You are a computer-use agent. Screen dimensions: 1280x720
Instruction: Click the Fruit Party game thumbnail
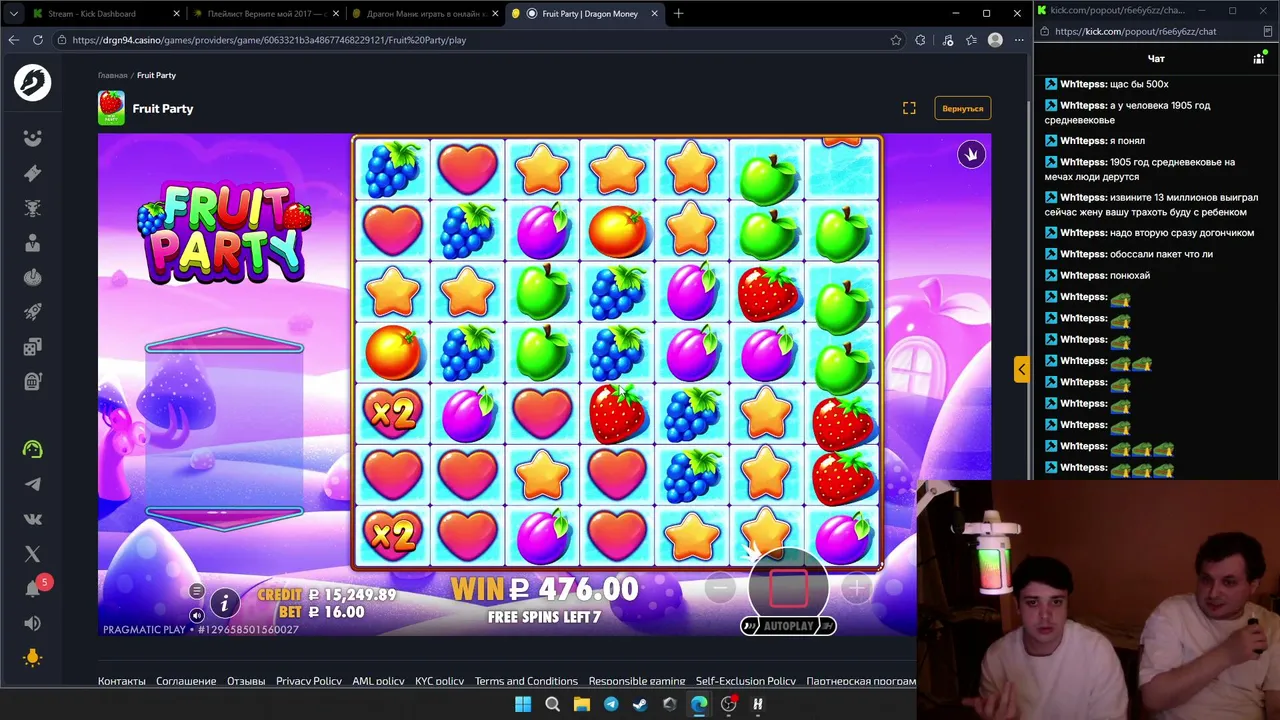point(111,108)
